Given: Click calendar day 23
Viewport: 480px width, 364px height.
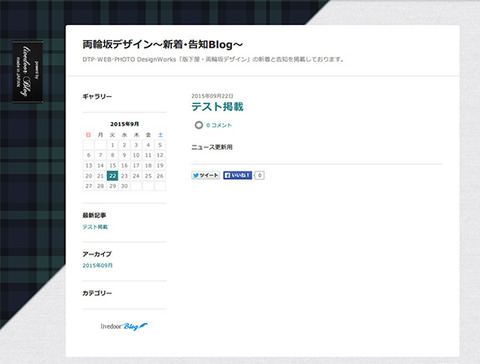Looking at the screenshot, I should [x=124, y=176].
